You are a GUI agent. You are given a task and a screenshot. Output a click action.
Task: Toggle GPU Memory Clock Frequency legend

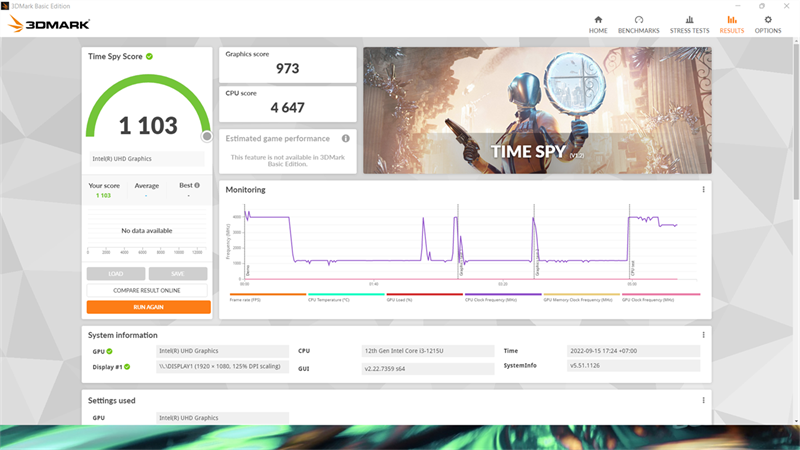click(x=582, y=297)
